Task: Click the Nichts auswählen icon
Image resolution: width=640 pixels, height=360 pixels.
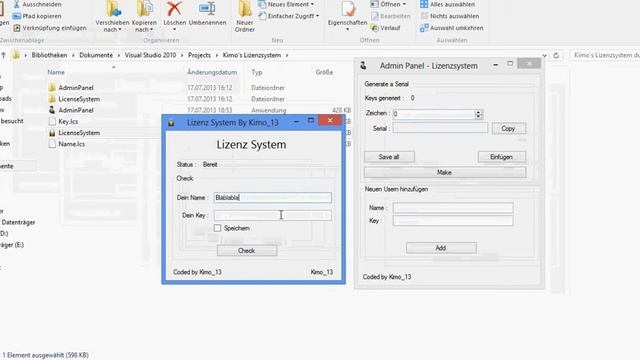Action: point(424,16)
